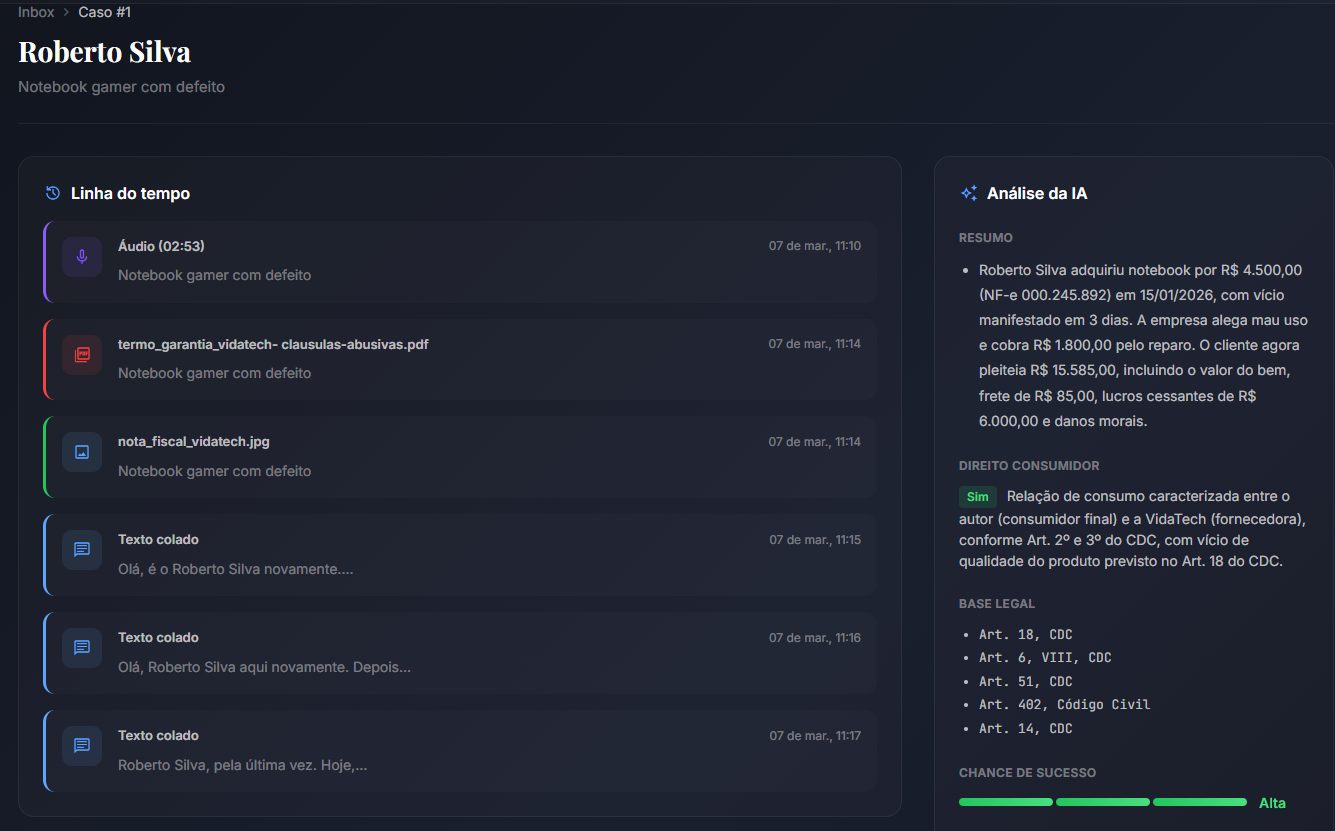Click the message icon of 11:16 Texto colado
The height and width of the screenshot is (831, 1335).
pyautogui.click(x=82, y=648)
